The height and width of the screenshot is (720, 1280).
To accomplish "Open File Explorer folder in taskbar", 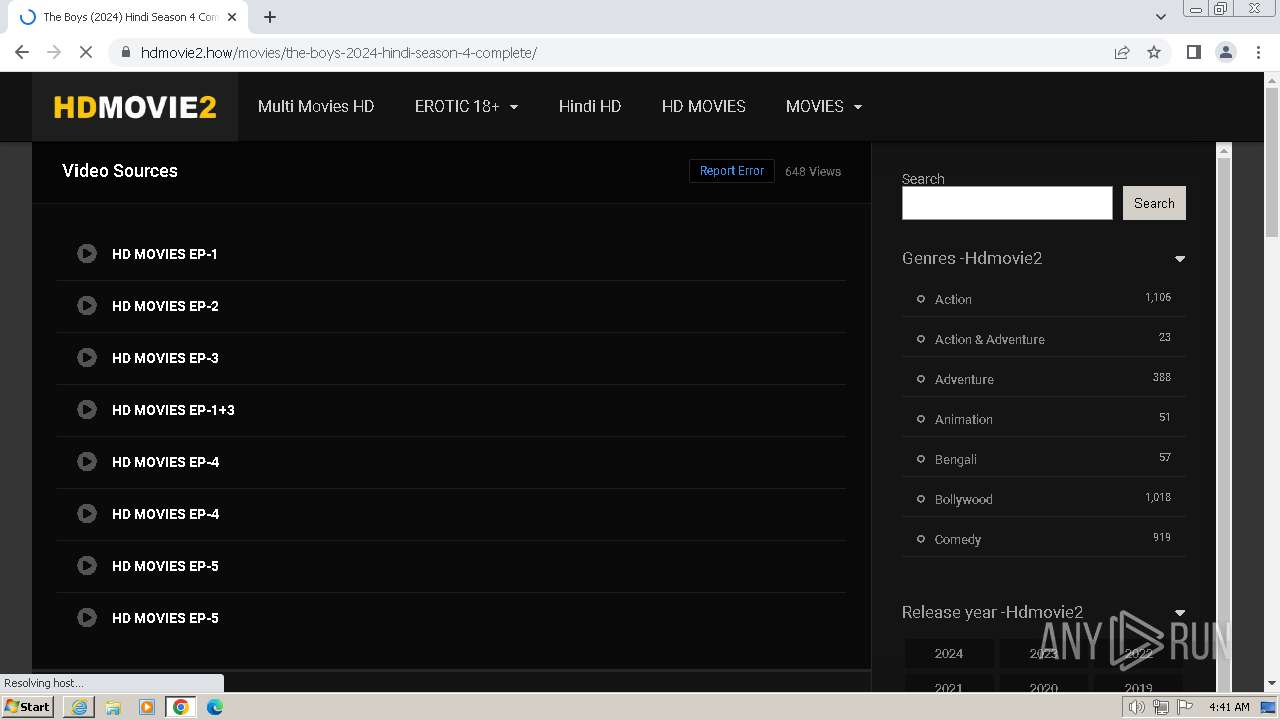I will (113, 707).
